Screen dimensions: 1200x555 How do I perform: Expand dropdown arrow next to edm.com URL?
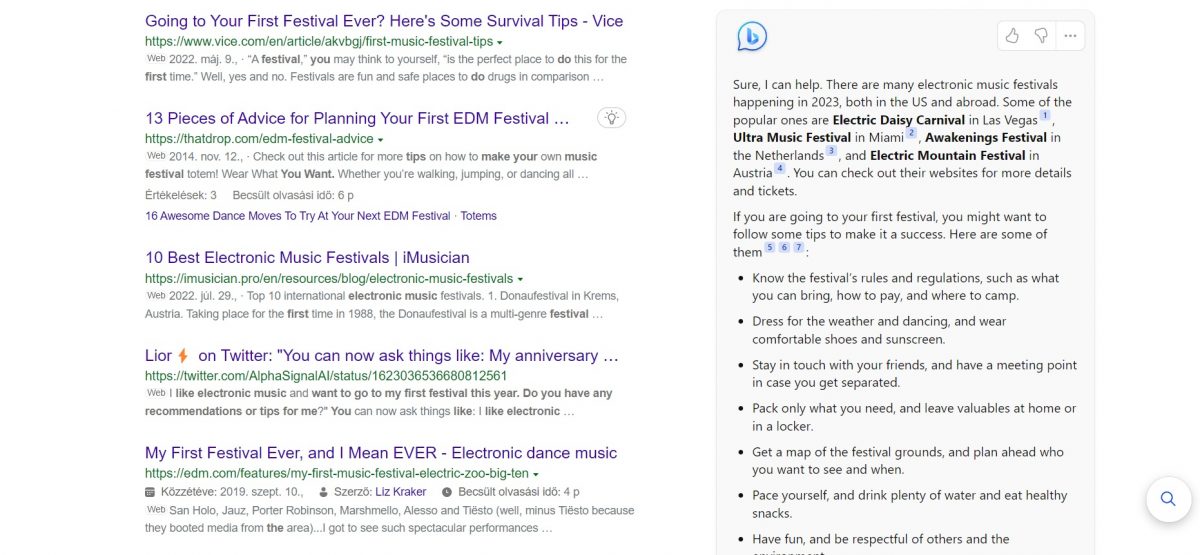(x=536, y=474)
